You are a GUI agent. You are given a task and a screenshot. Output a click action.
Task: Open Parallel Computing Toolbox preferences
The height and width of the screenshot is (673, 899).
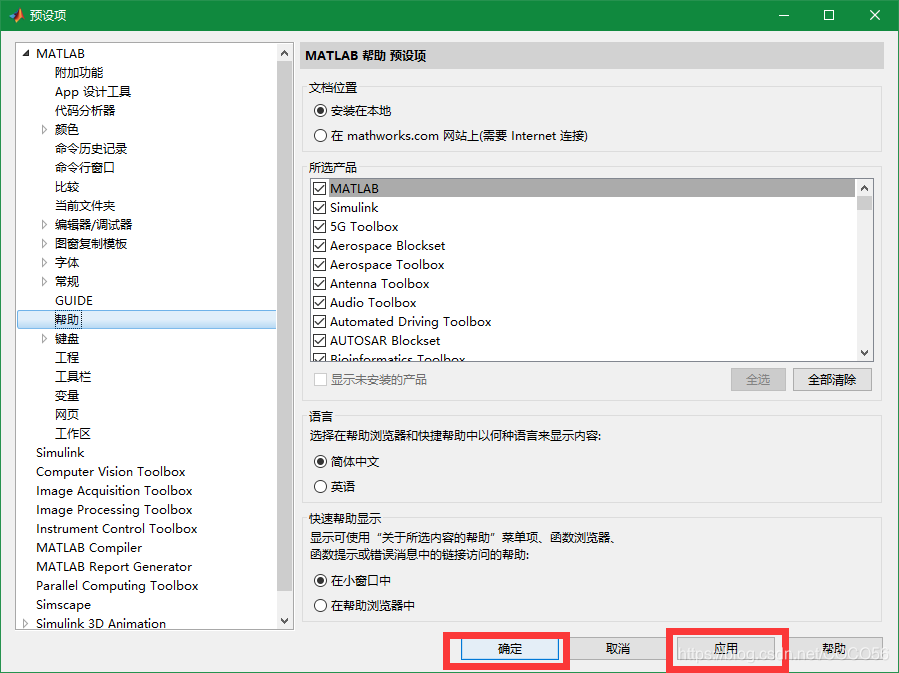(x=117, y=586)
